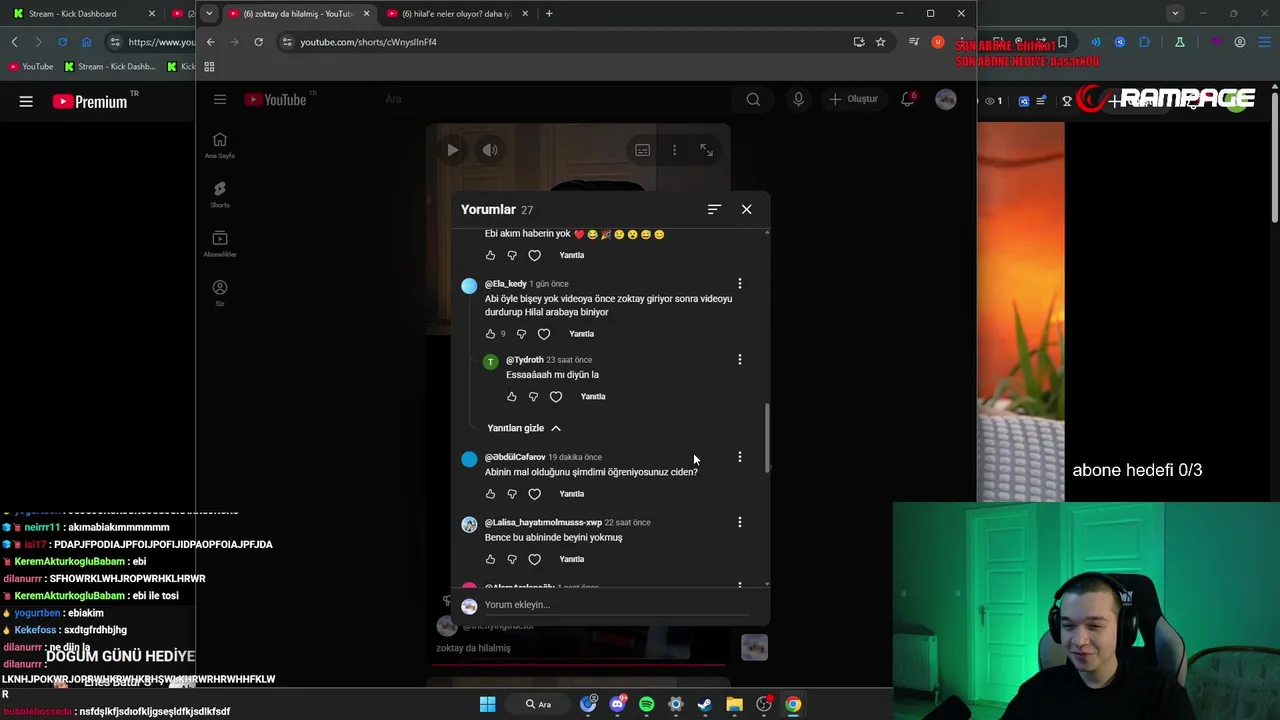The width and height of the screenshot is (1280, 720).
Task: Toggle Shorts subtitles button
Action: point(642,150)
